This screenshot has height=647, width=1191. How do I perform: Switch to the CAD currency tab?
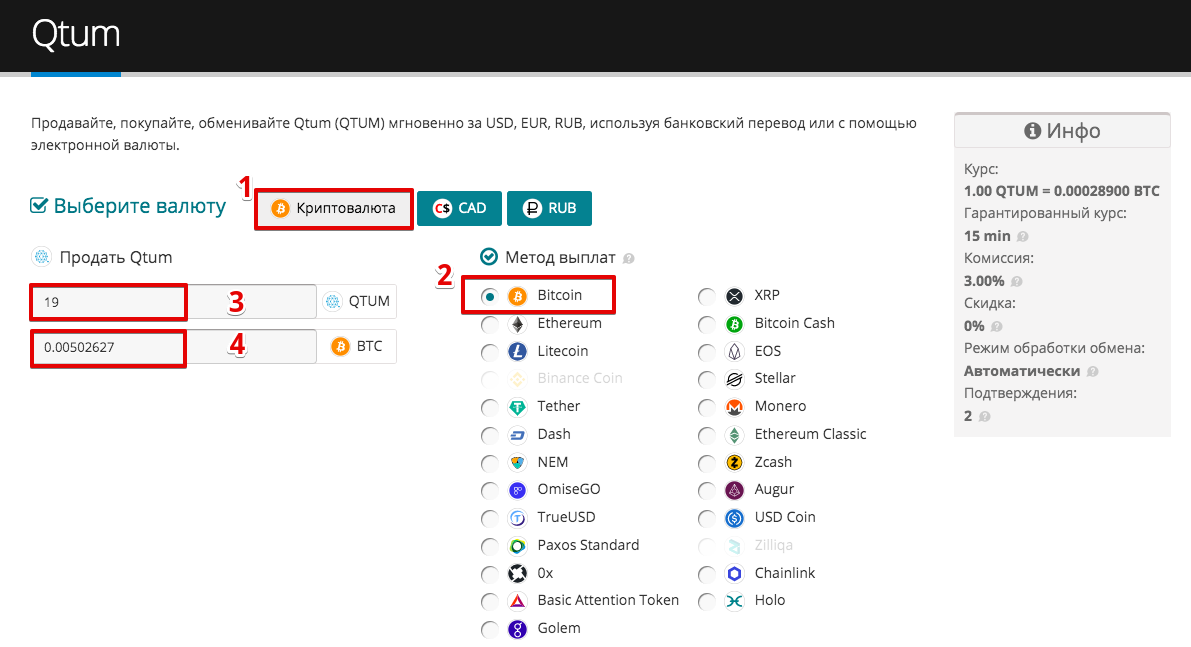459,209
